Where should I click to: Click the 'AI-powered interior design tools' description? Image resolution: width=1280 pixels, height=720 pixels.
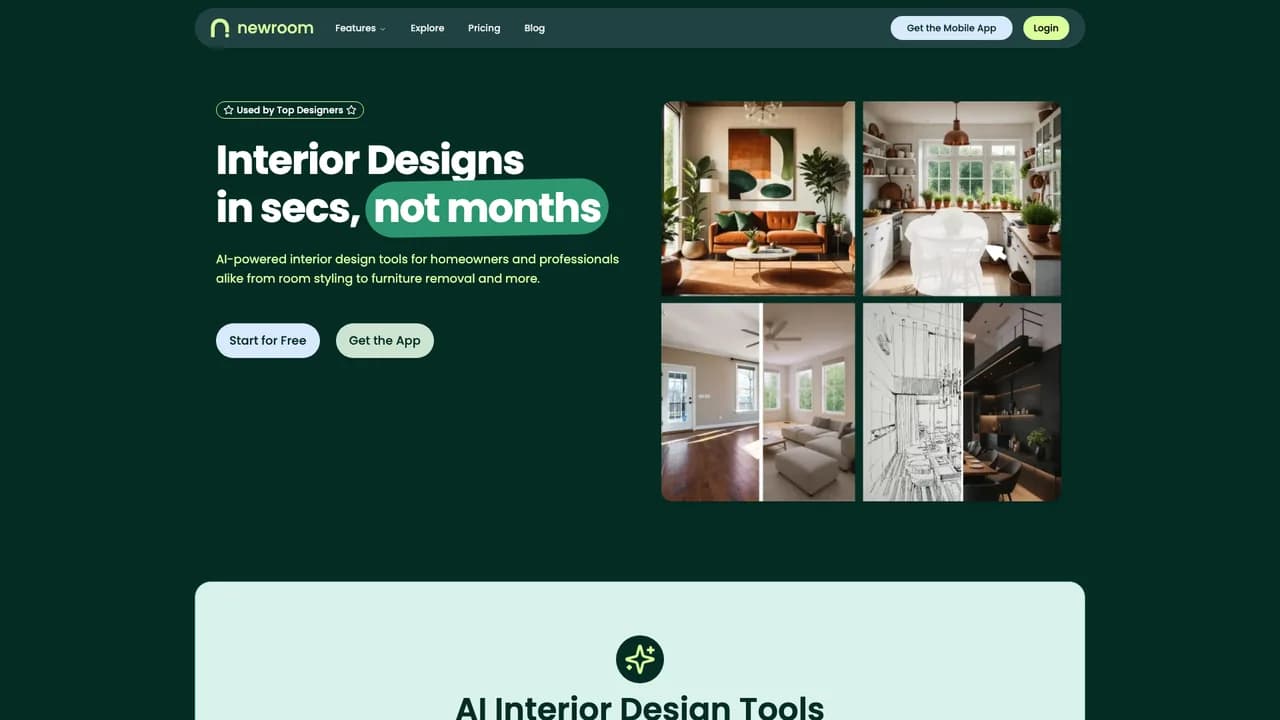coord(417,268)
